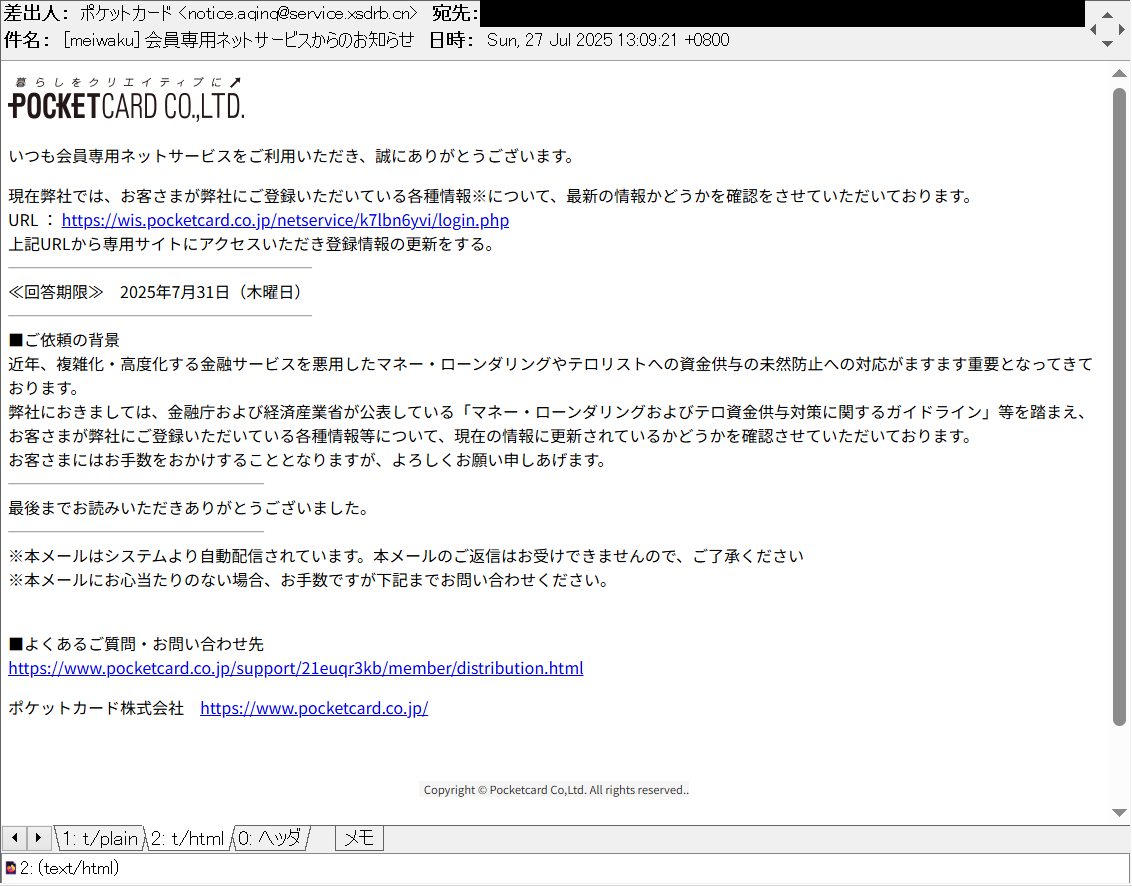Image resolution: width=1132 pixels, height=886 pixels.
Task: Click scroll-up arrow of message body scrollbar
Action: click(x=1119, y=73)
